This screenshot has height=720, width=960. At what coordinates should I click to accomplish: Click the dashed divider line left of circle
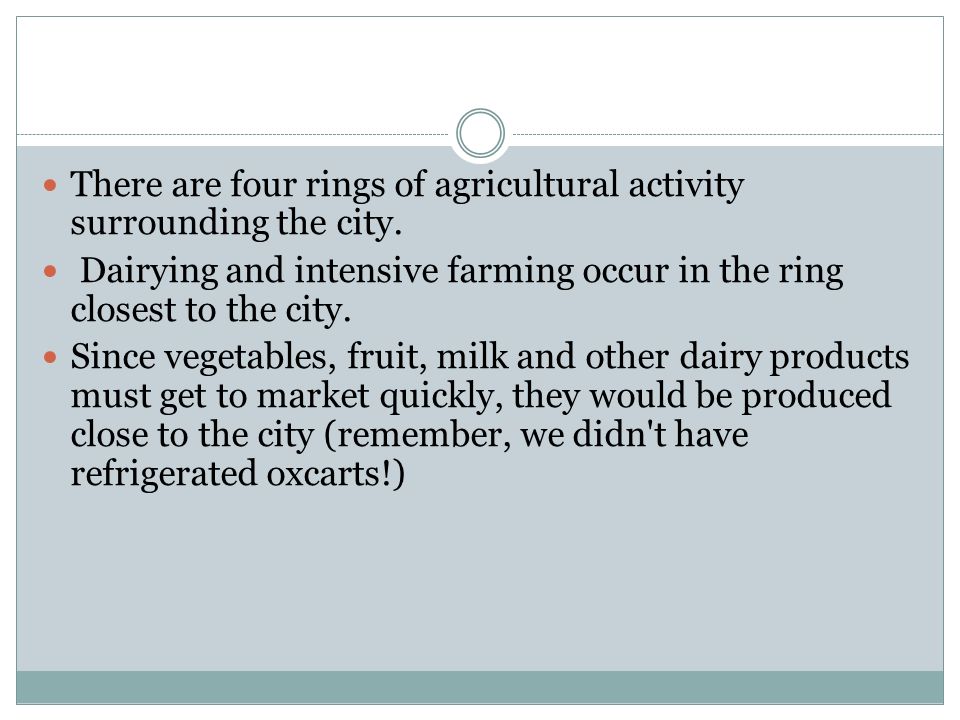[233, 134]
